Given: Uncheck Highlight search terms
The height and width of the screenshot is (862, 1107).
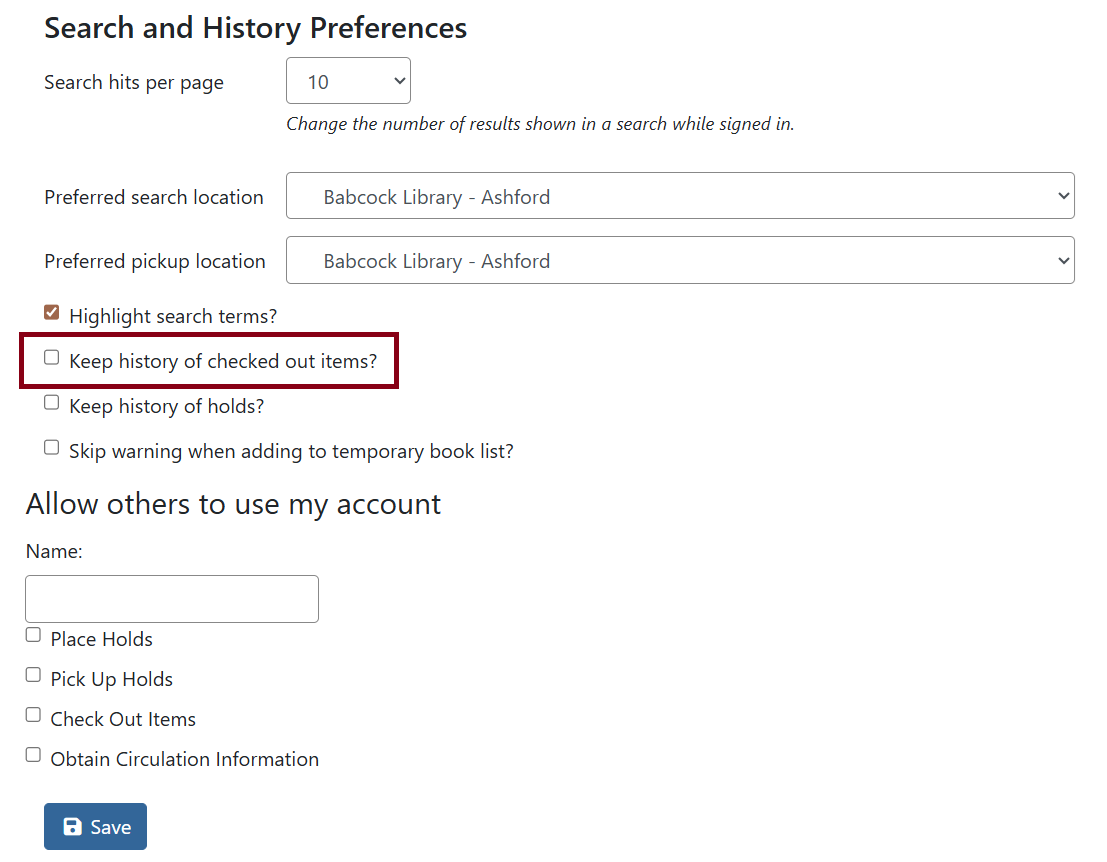Looking at the screenshot, I should (51, 312).
